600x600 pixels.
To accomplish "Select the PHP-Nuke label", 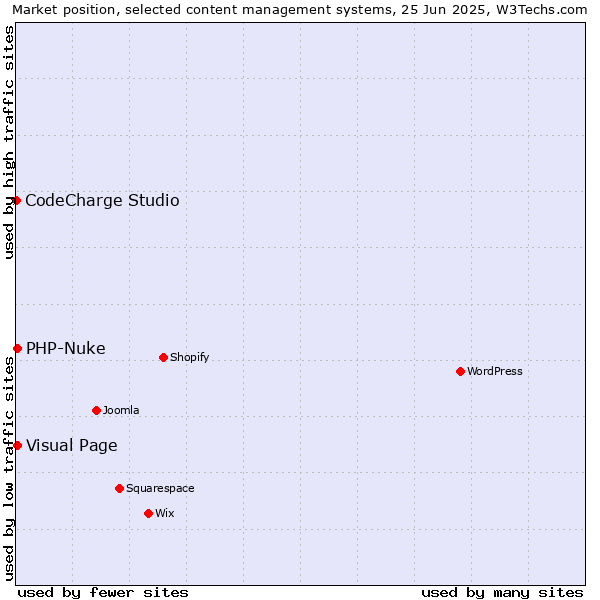I will [x=66, y=348].
